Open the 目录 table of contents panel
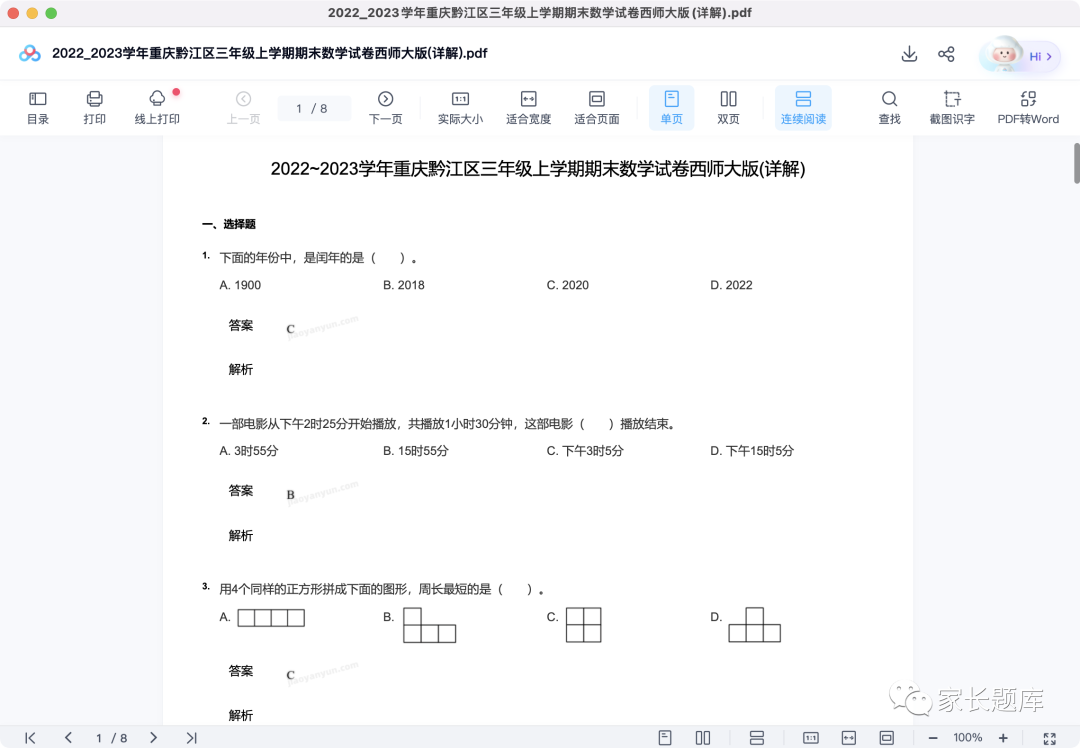The width and height of the screenshot is (1080, 748). (38, 108)
